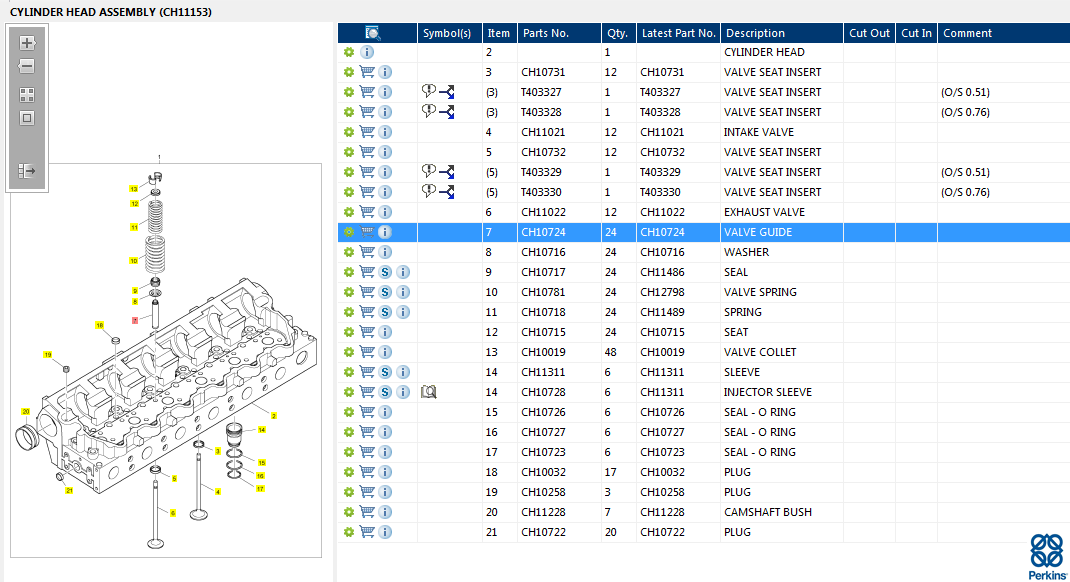This screenshot has width=1070, height=582.
Task: Click the single-square fit-to-window icon
Action: coord(27,118)
